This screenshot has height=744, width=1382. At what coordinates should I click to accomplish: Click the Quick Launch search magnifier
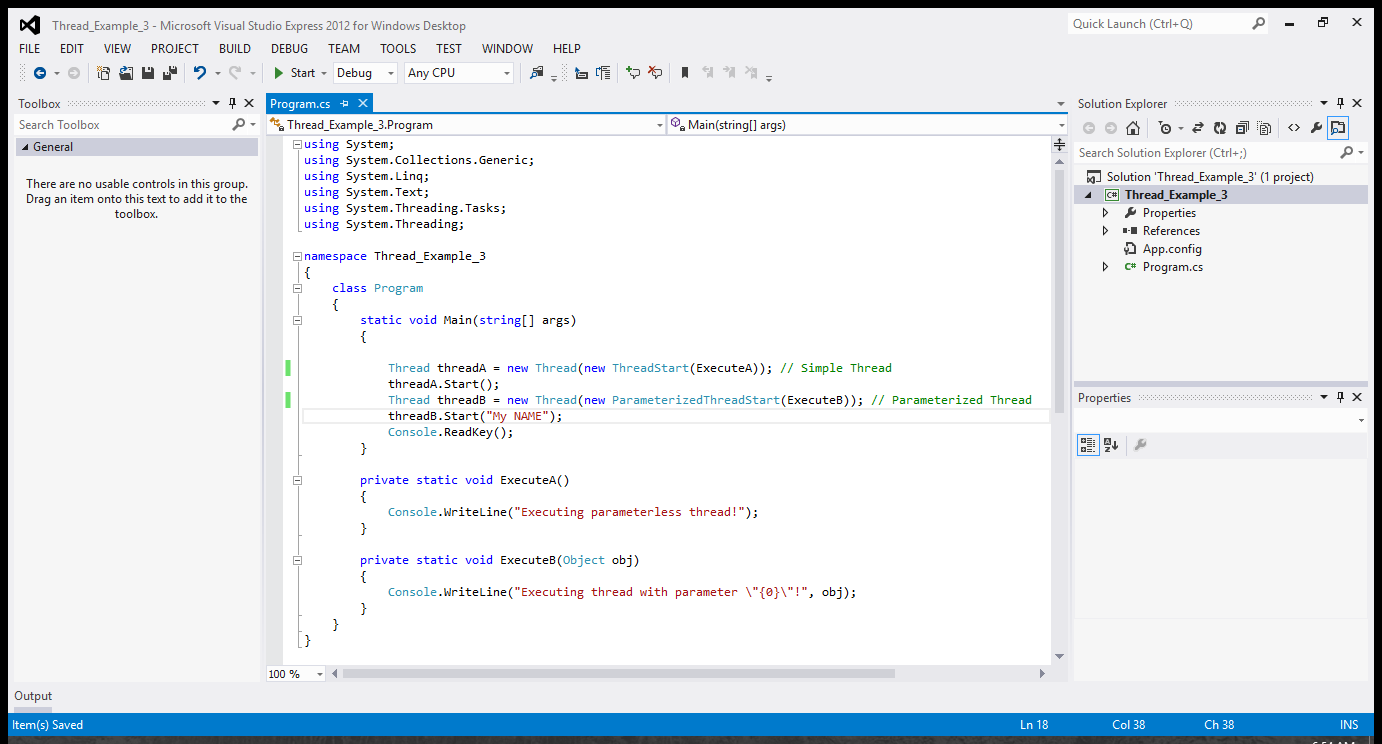pos(1259,24)
